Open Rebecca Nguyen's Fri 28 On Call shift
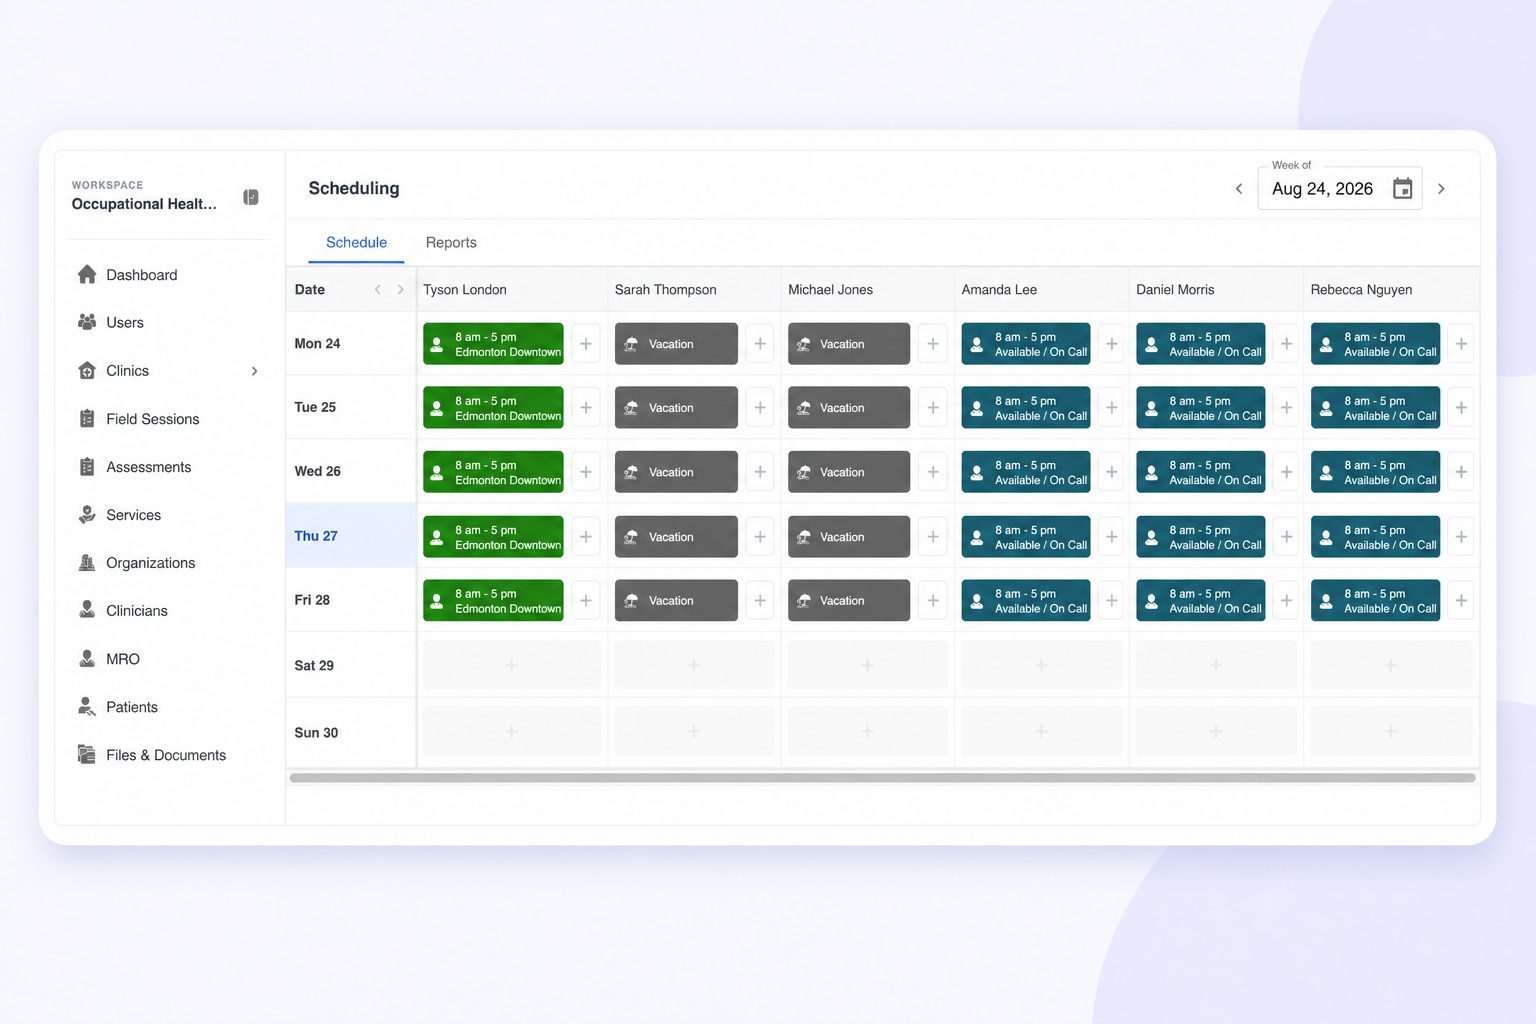 [x=1375, y=600]
